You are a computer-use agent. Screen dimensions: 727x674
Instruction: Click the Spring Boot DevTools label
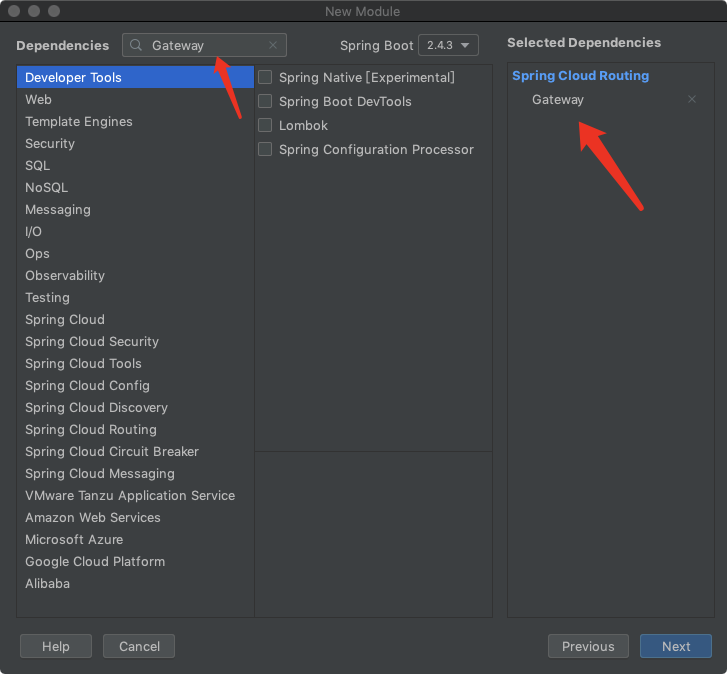click(345, 102)
